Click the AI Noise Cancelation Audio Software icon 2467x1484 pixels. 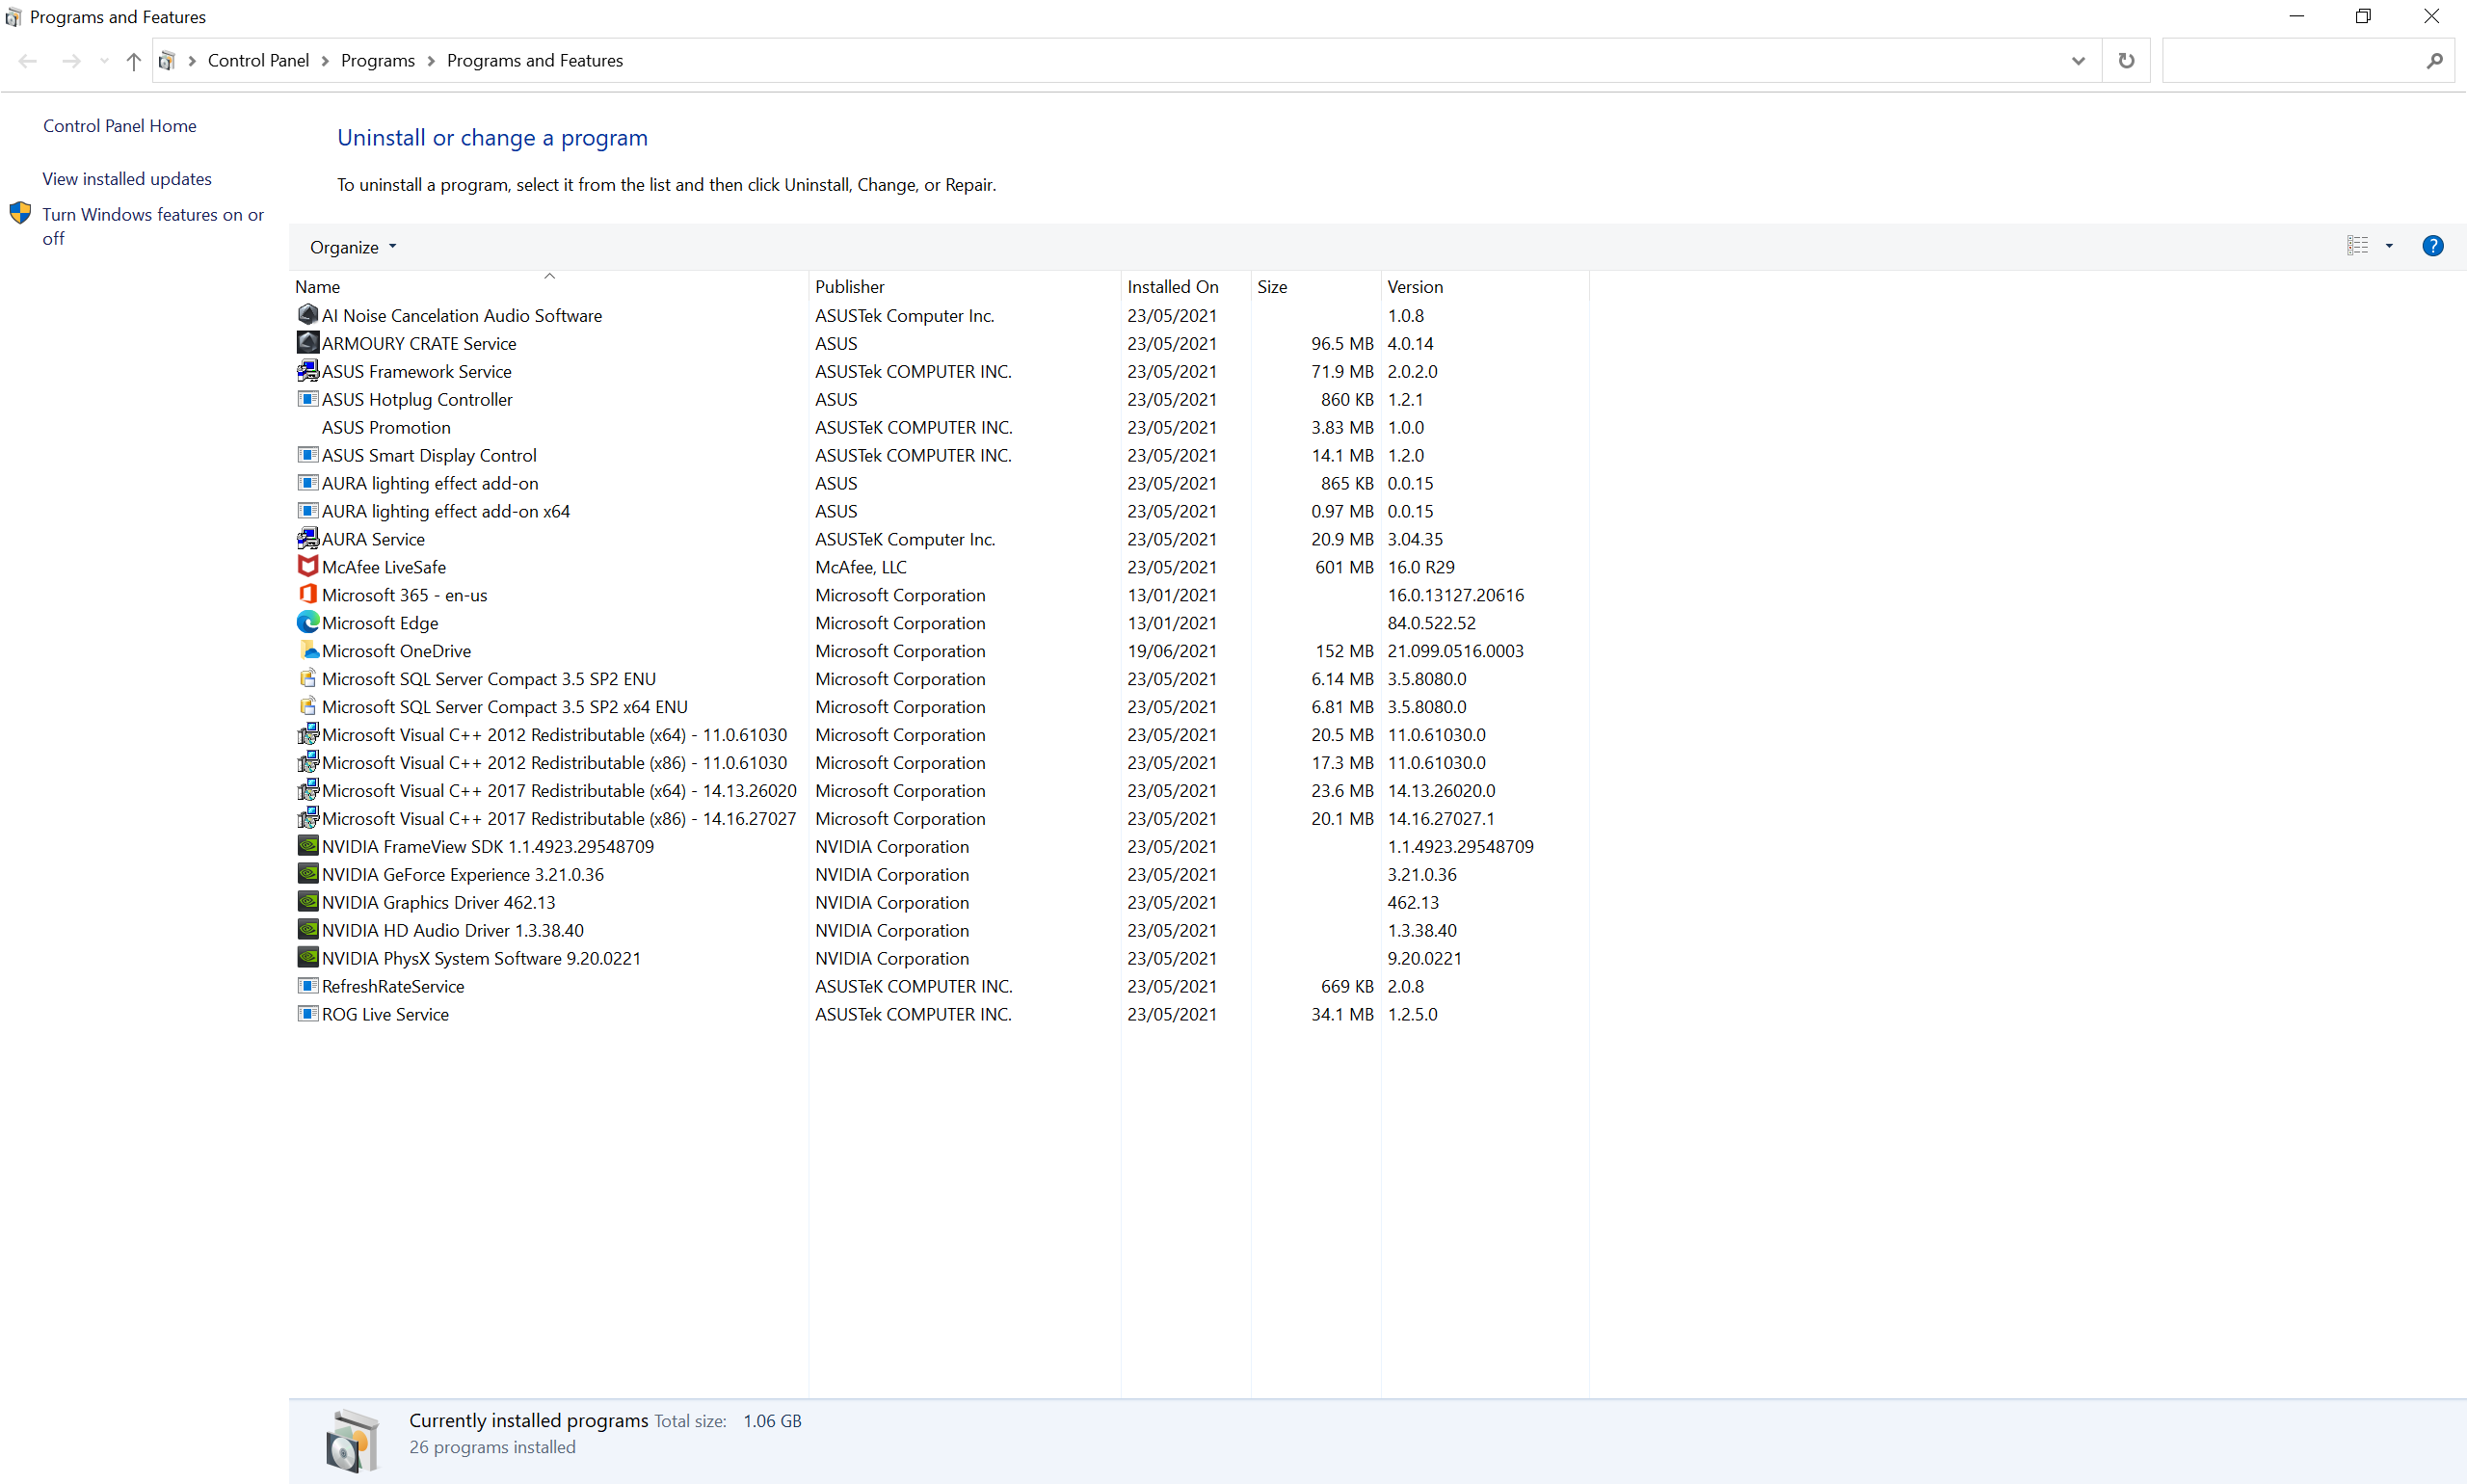pos(308,314)
